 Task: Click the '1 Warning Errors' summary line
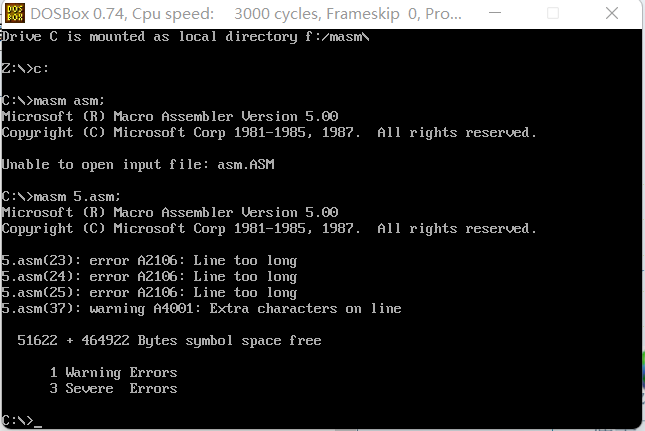click(113, 373)
